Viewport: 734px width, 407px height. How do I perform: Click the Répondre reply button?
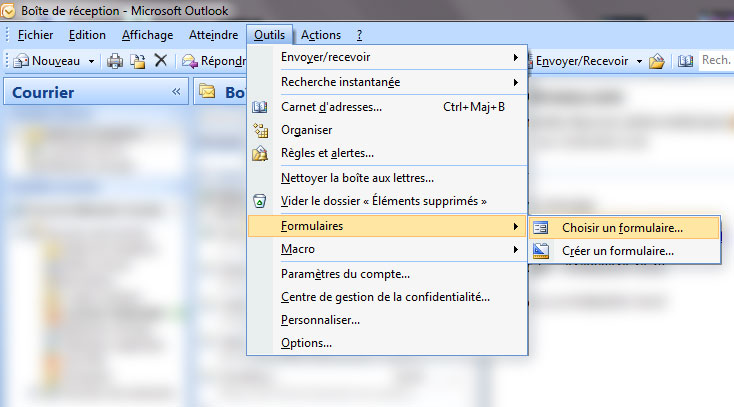click(x=213, y=61)
